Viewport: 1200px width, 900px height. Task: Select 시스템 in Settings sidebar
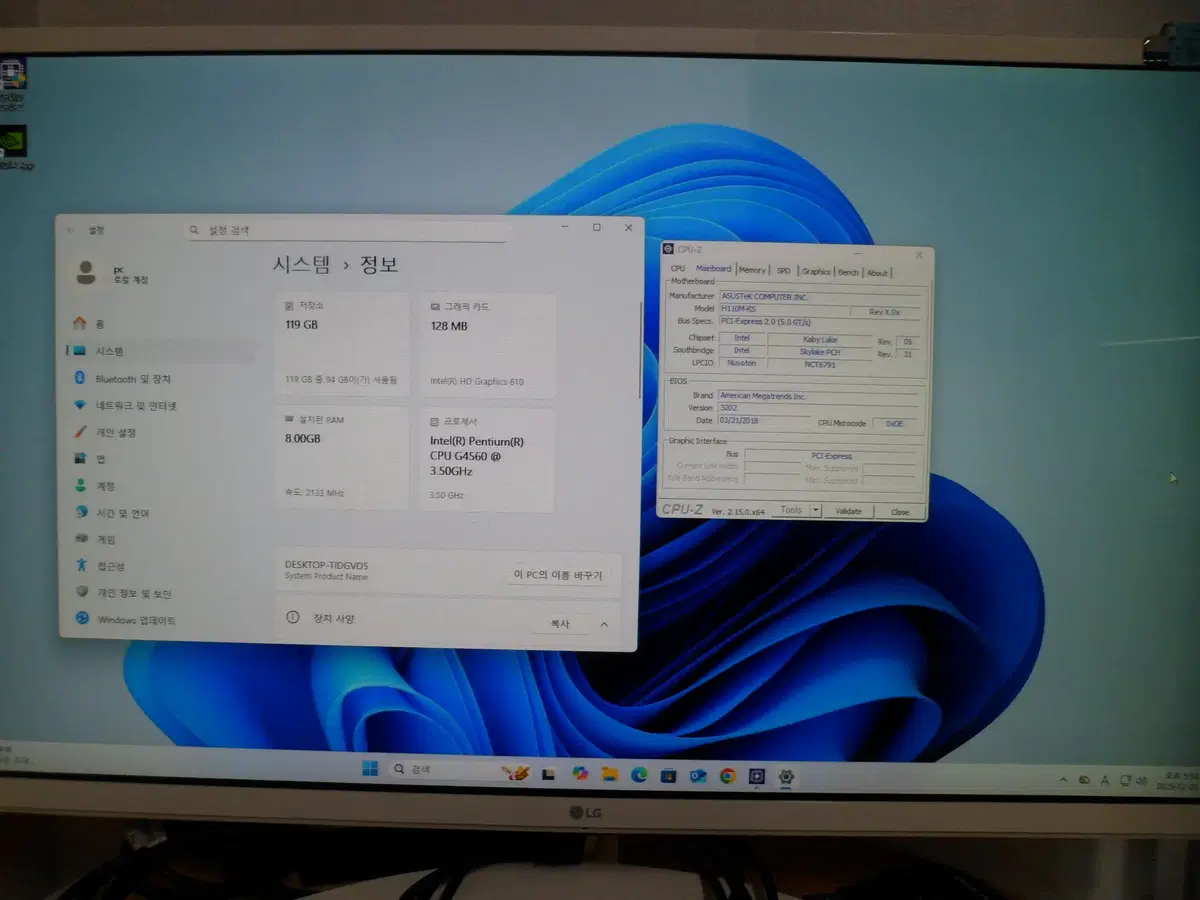pos(158,351)
